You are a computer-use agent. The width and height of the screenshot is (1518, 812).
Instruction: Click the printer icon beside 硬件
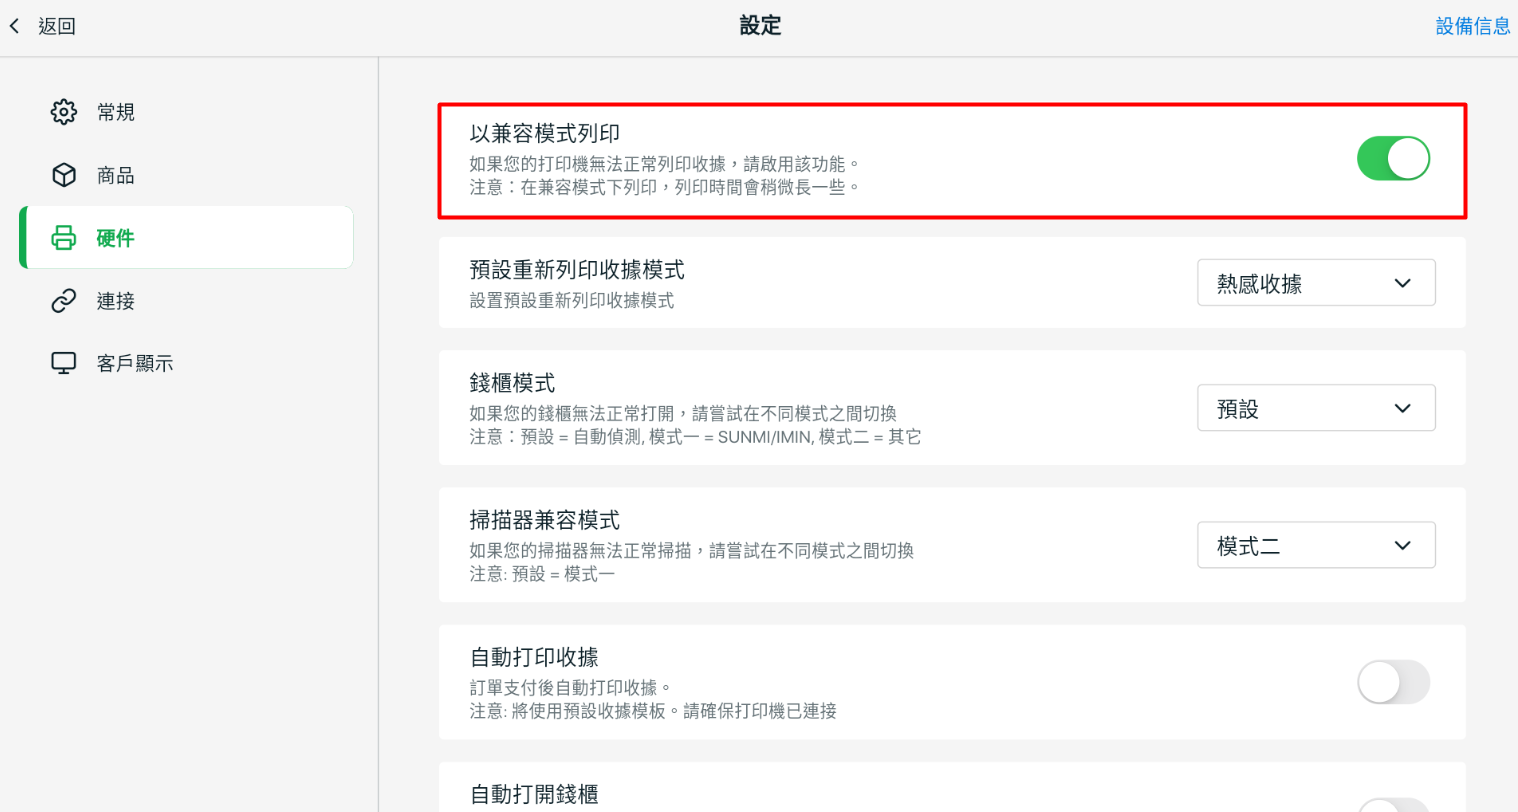click(x=64, y=238)
